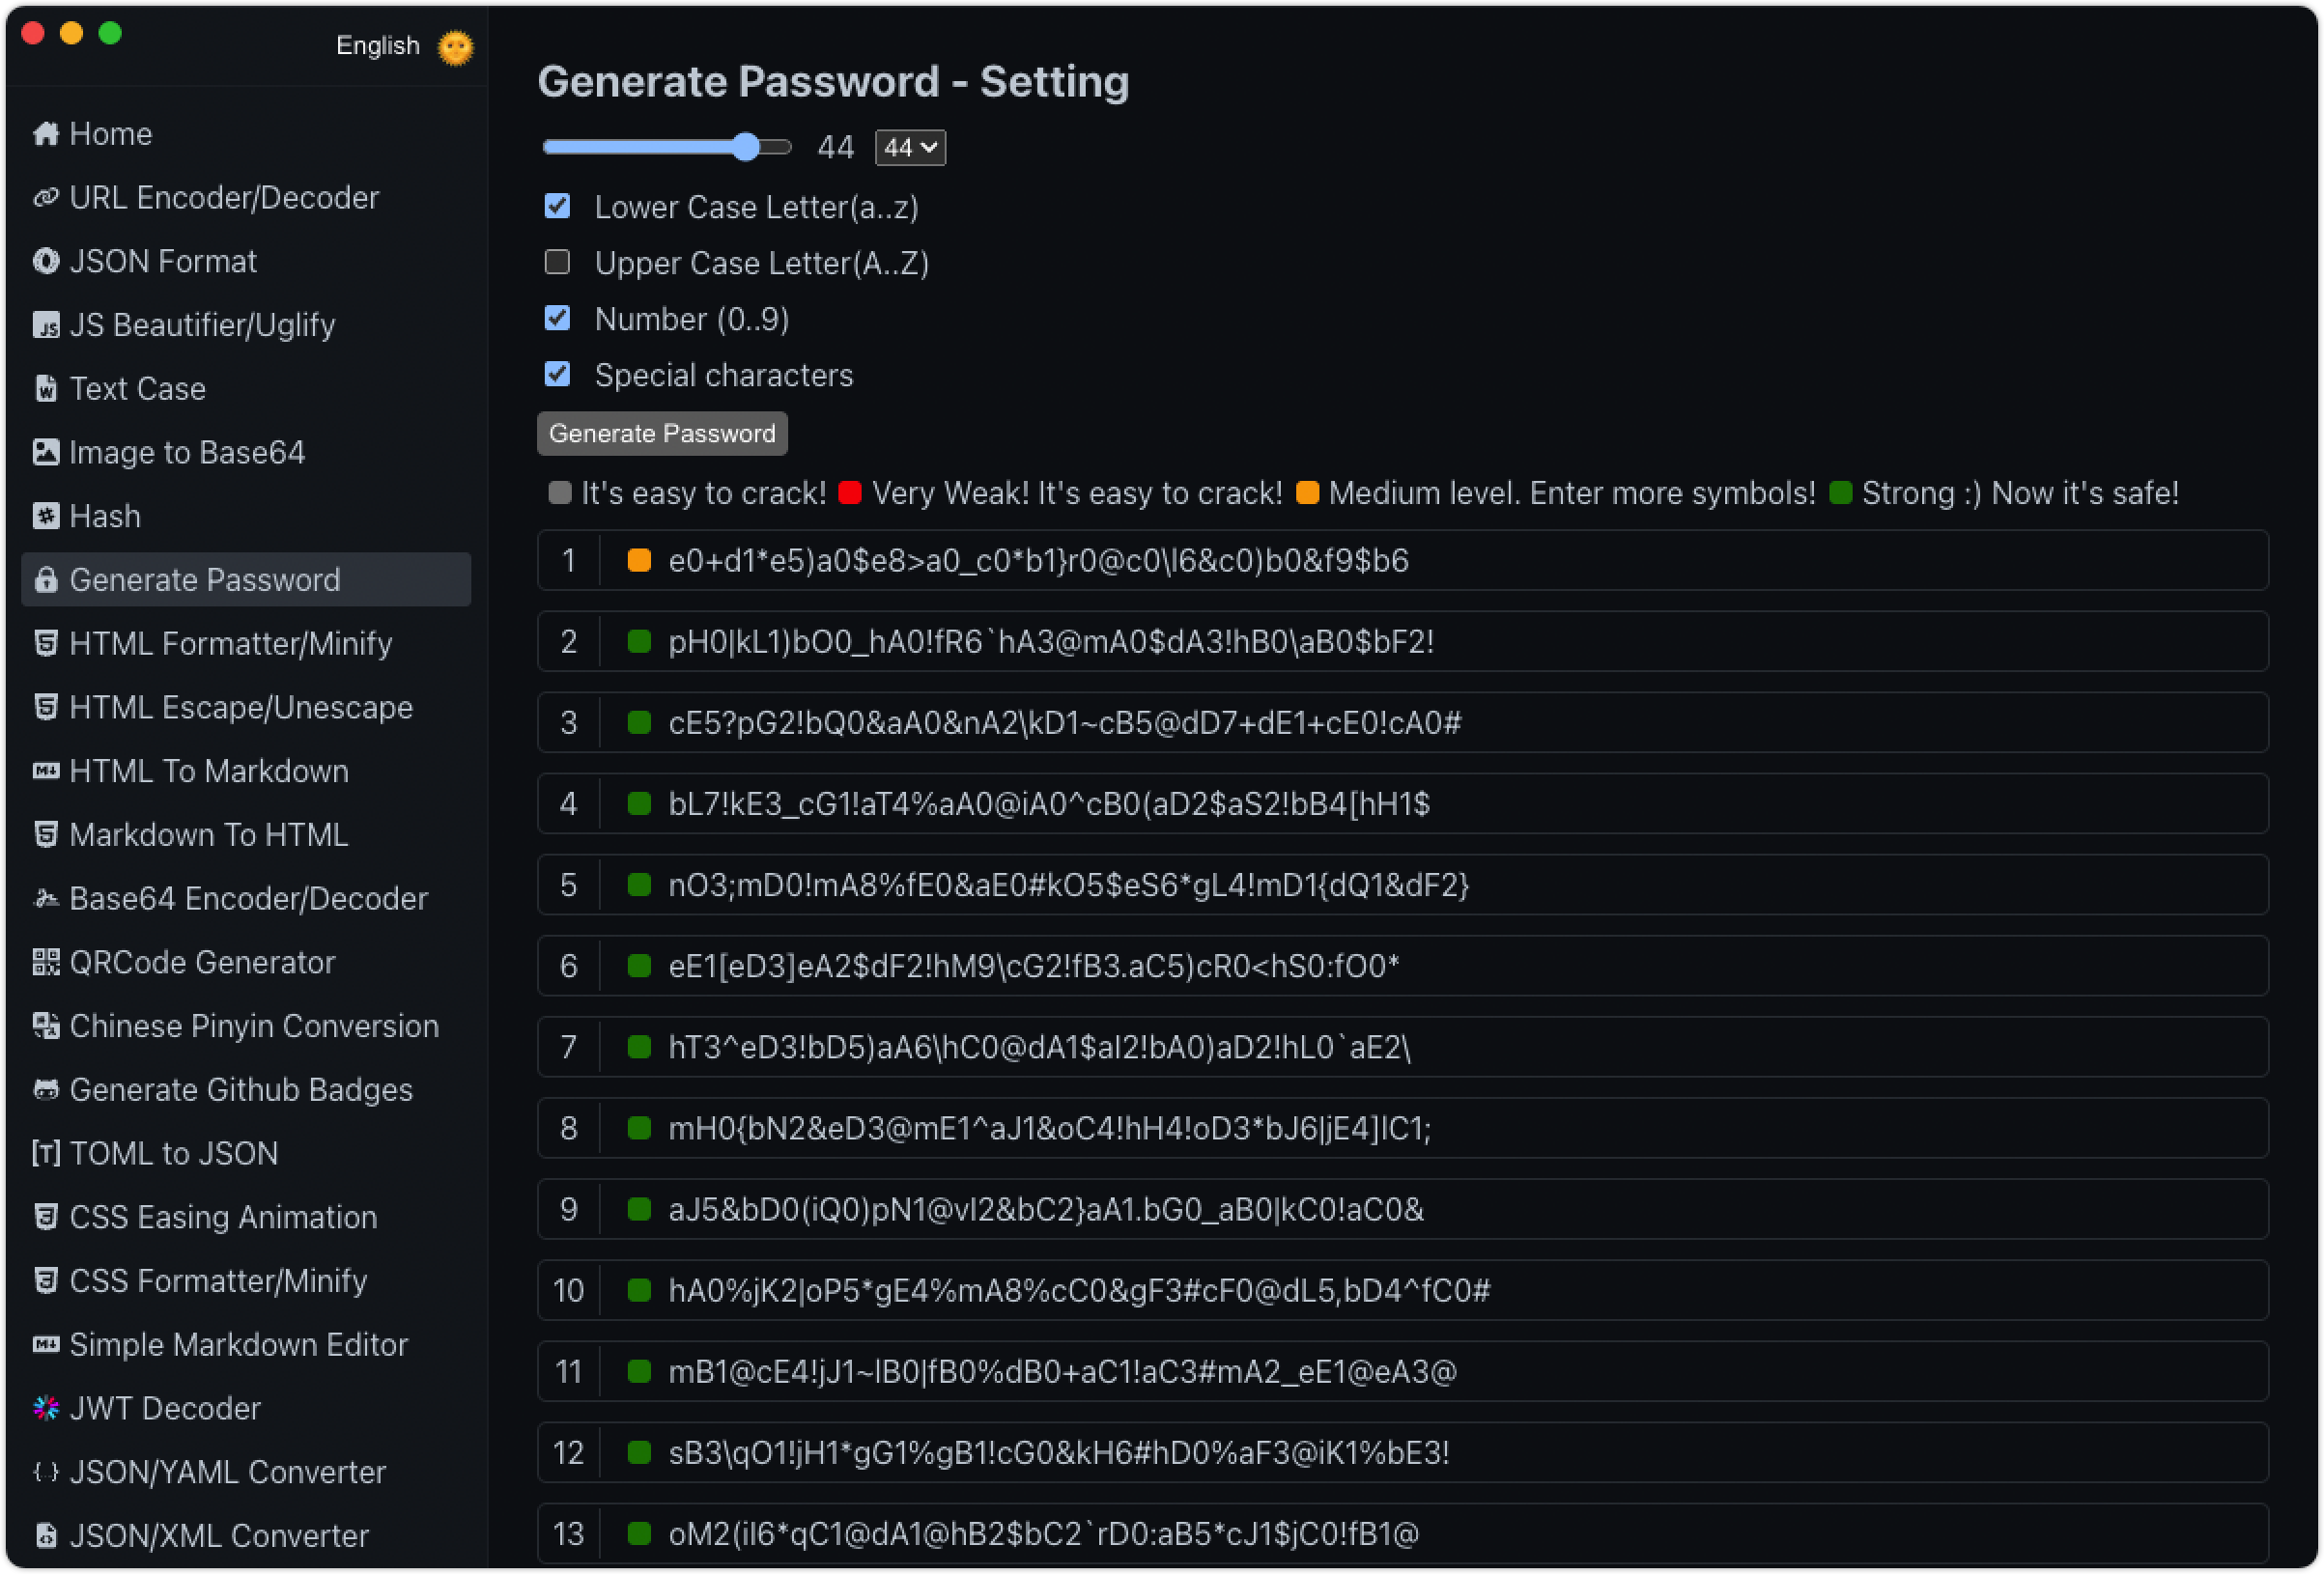The height and width of the screenshot is (1574, 2324).
Task: Click the URL Encoder/Decoder link icon
Action: [46, 198]
